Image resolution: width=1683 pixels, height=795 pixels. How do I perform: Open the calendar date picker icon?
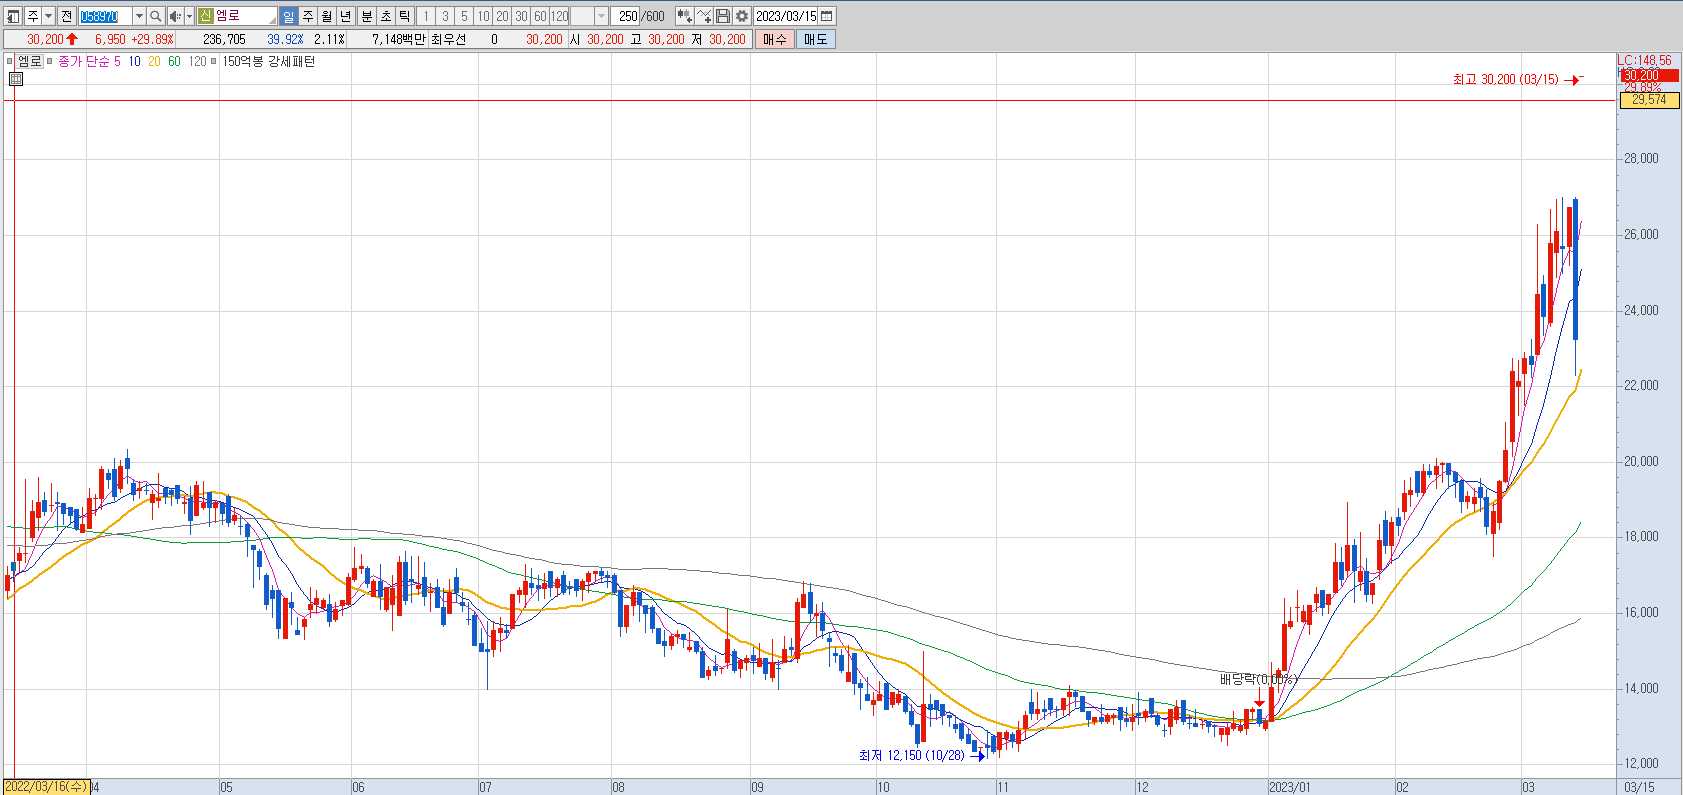827,16
